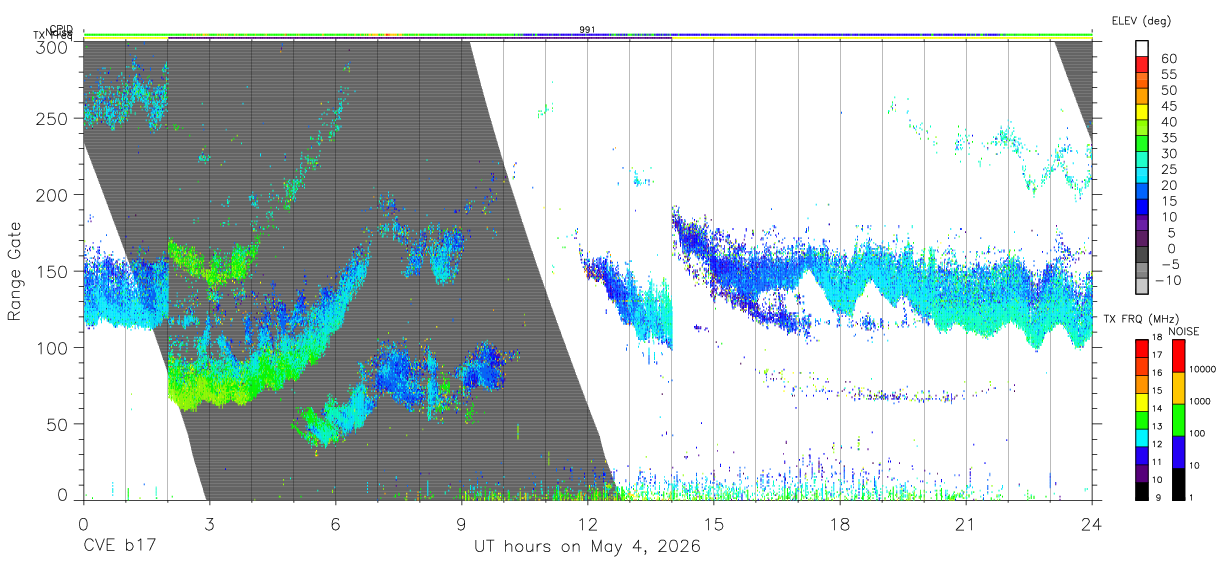Click the black segment of TX FRQ bar
1228x567 pixels.
coord(1141,491)
